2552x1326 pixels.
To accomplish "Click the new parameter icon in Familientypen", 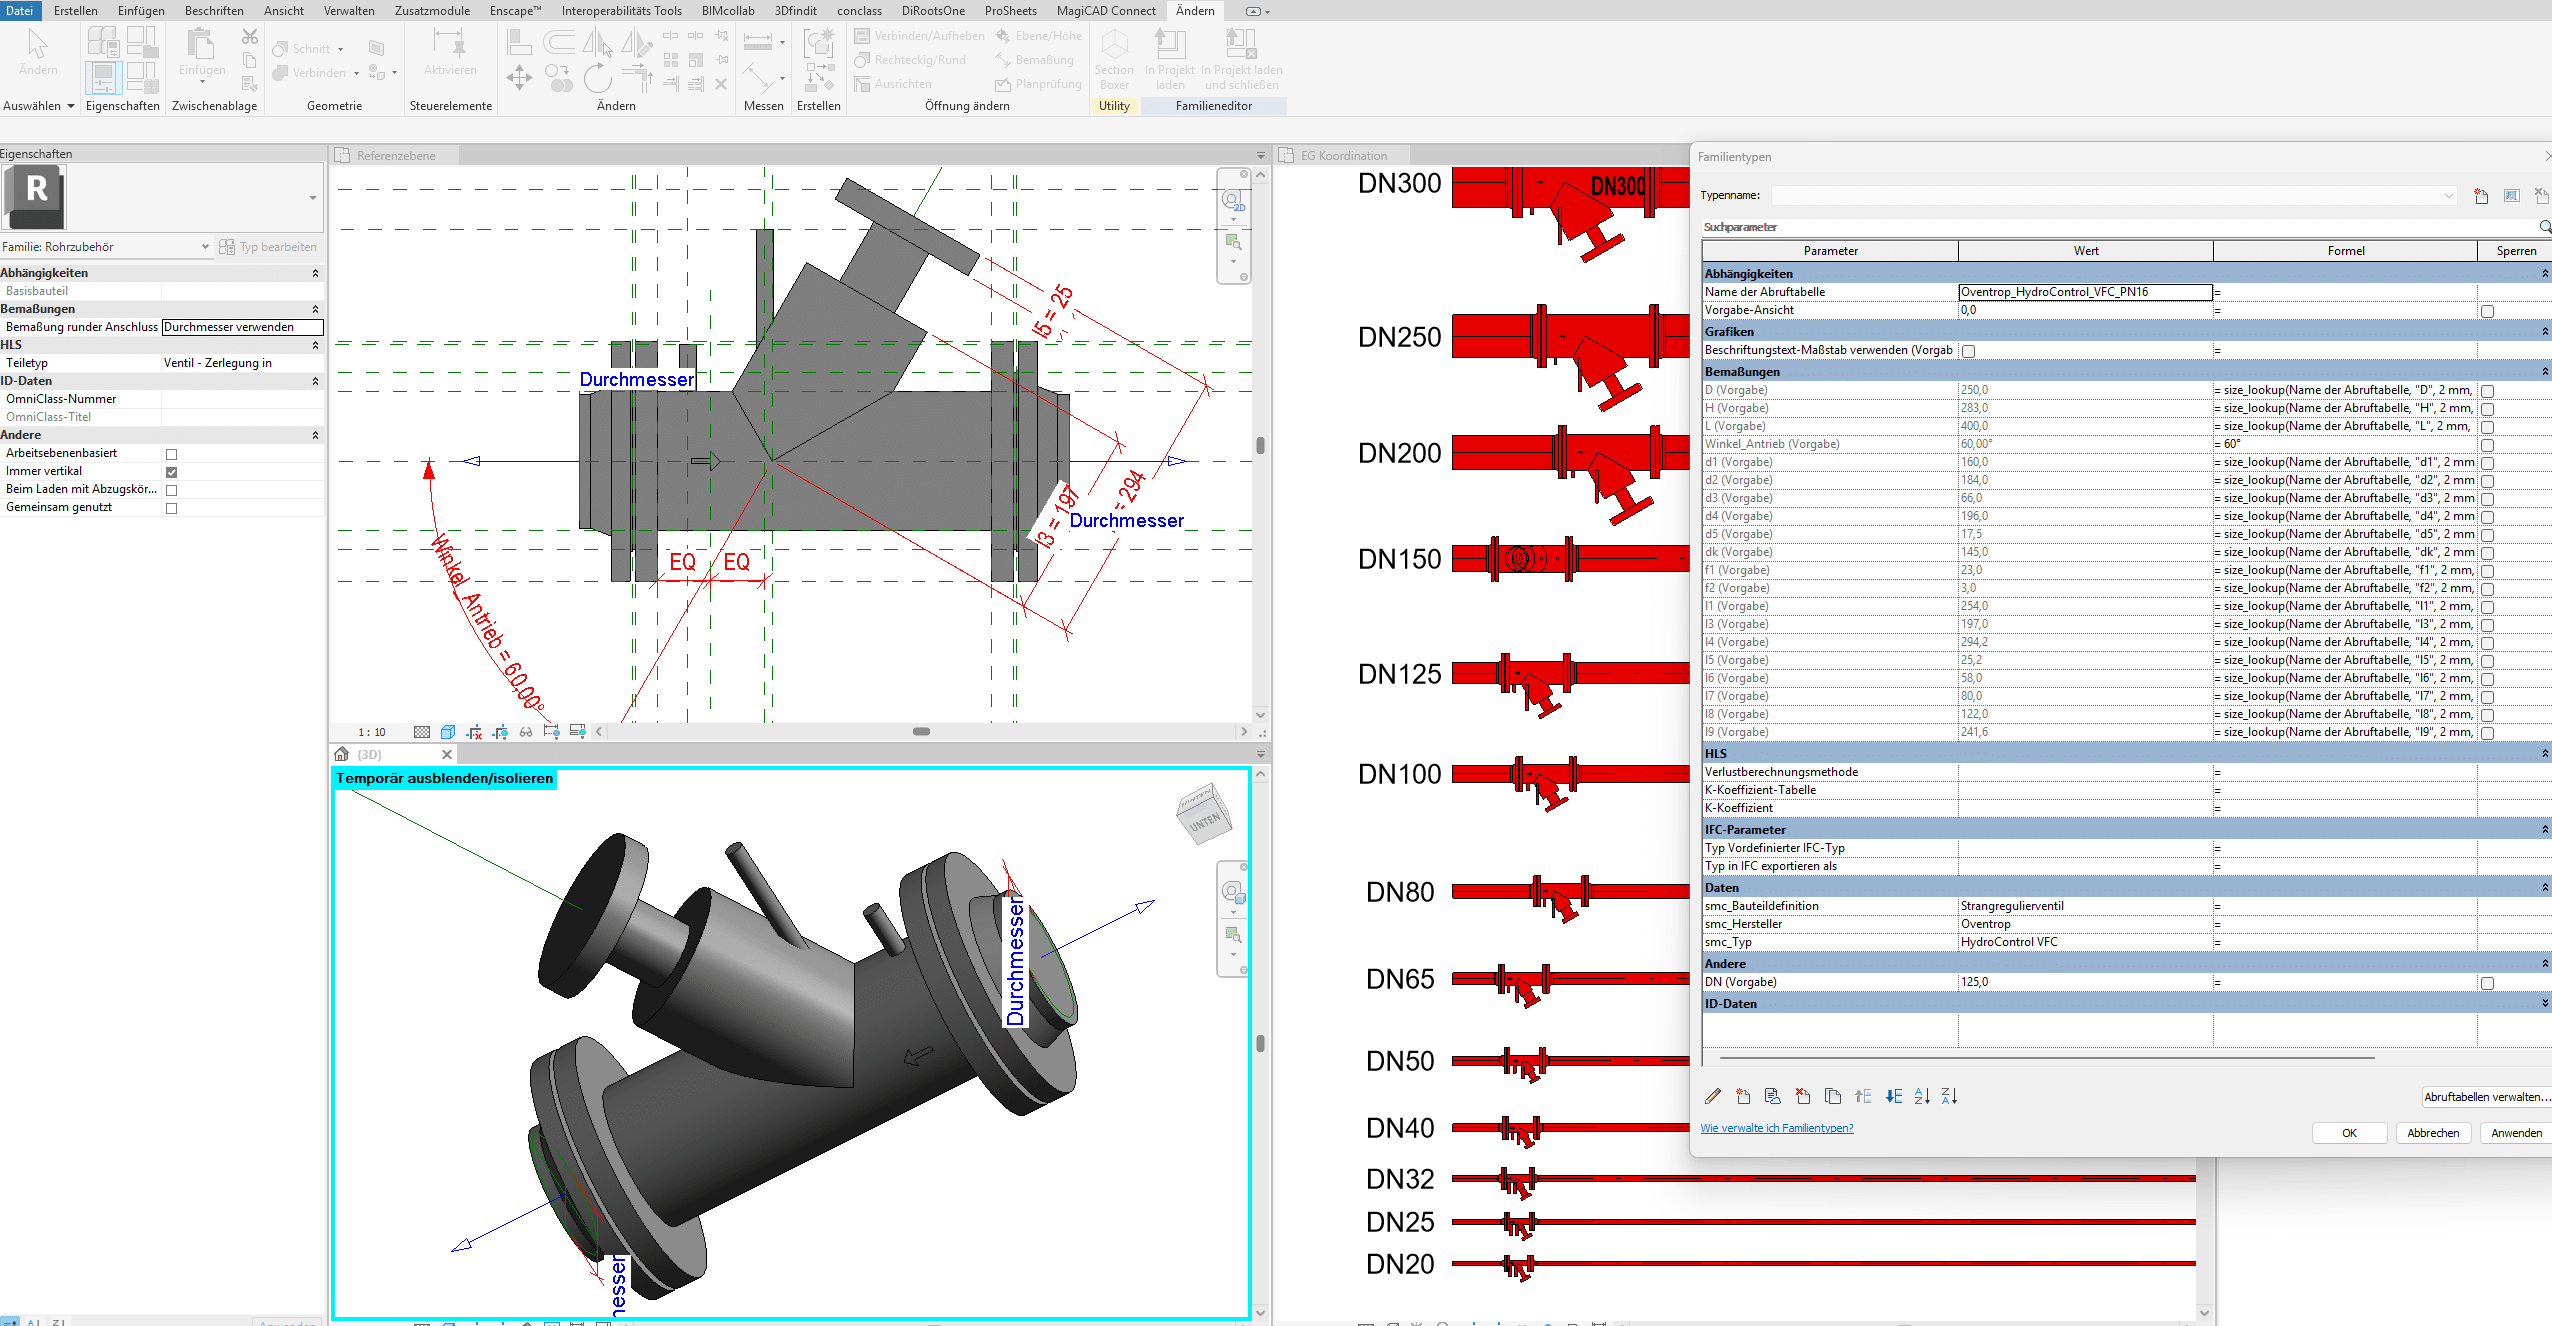I will 1743,1096.
